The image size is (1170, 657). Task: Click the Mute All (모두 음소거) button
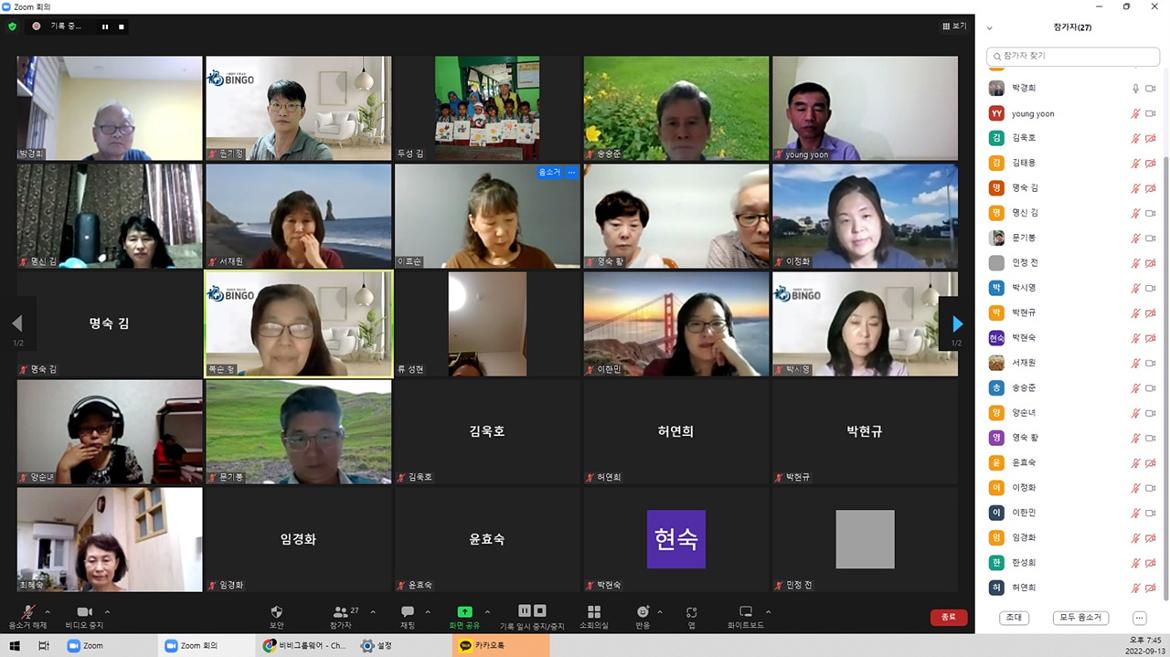click(x=1080, y=618)
